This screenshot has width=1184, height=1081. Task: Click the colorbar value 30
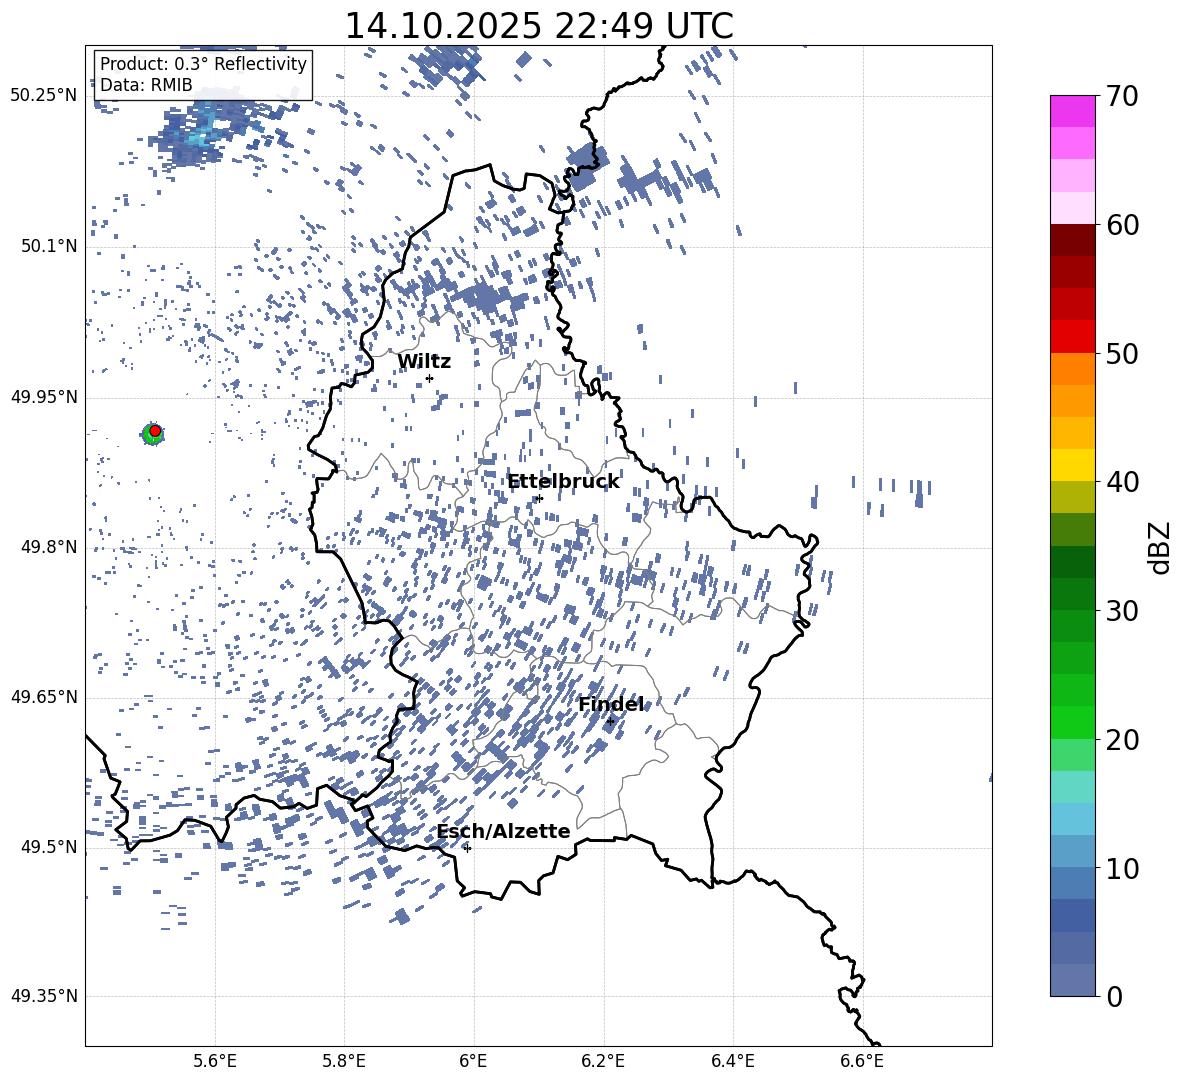(1122, 611)
